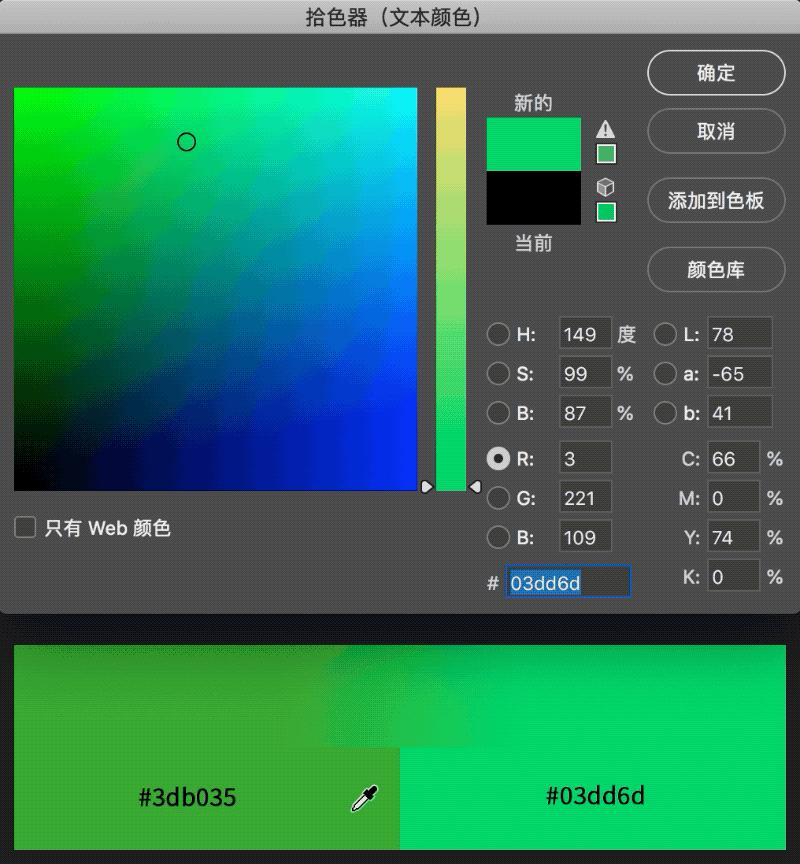This screenshot has width=800, height=864.
Task: Select the G radio button
Action: pos(499,497)
